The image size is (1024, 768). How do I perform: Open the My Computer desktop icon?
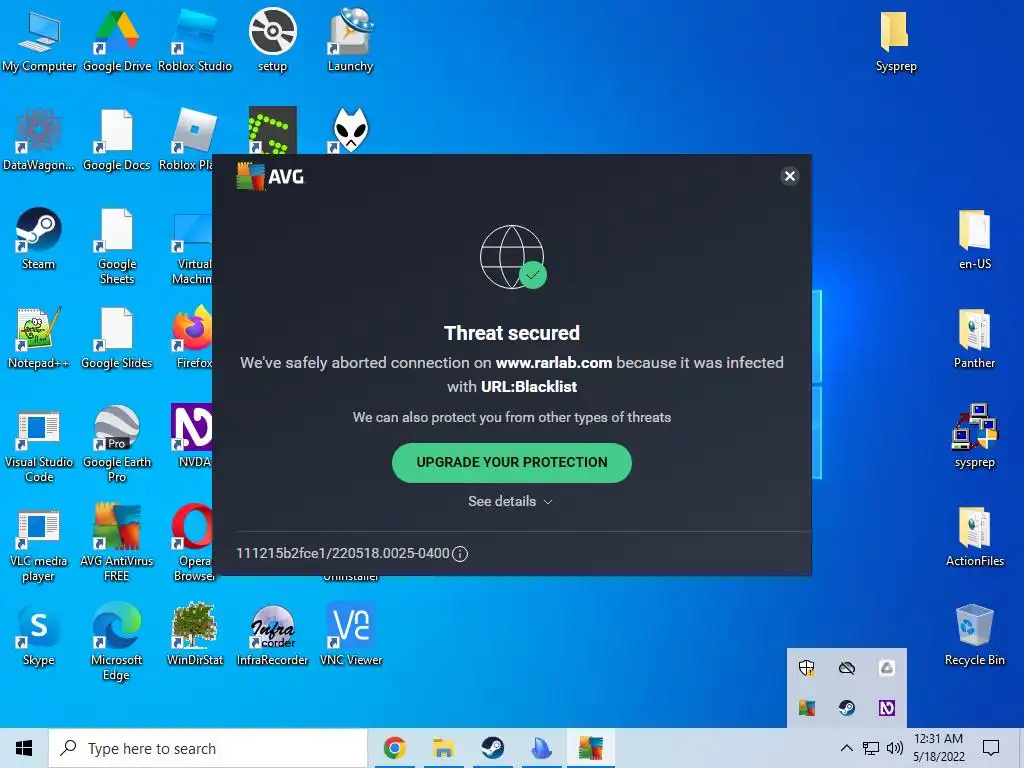(x=39, y=40)
